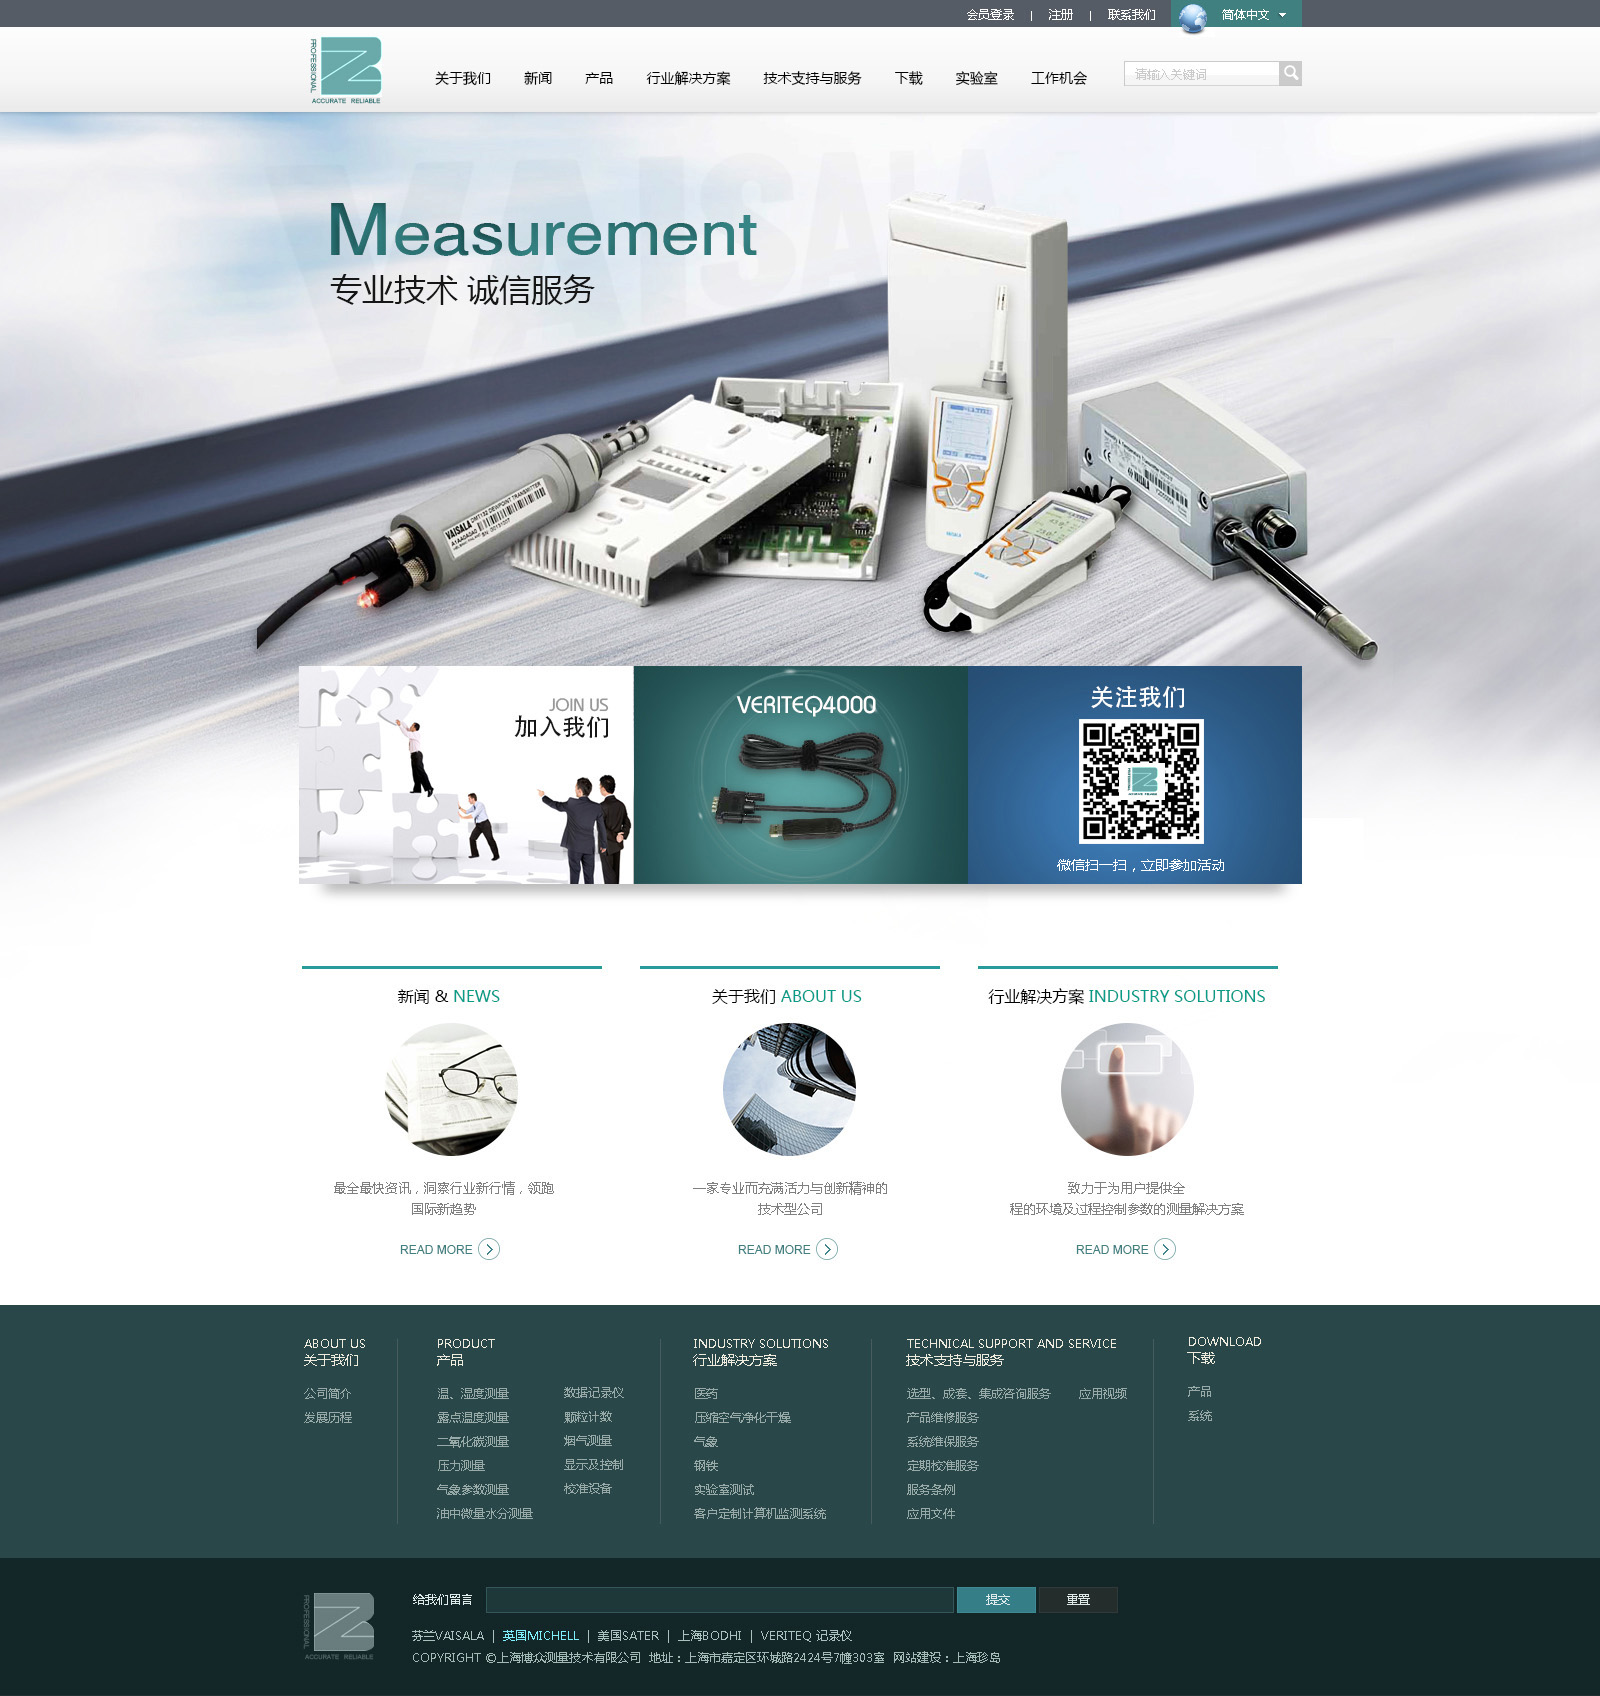Open the 下载 menu item

[909, 78]
